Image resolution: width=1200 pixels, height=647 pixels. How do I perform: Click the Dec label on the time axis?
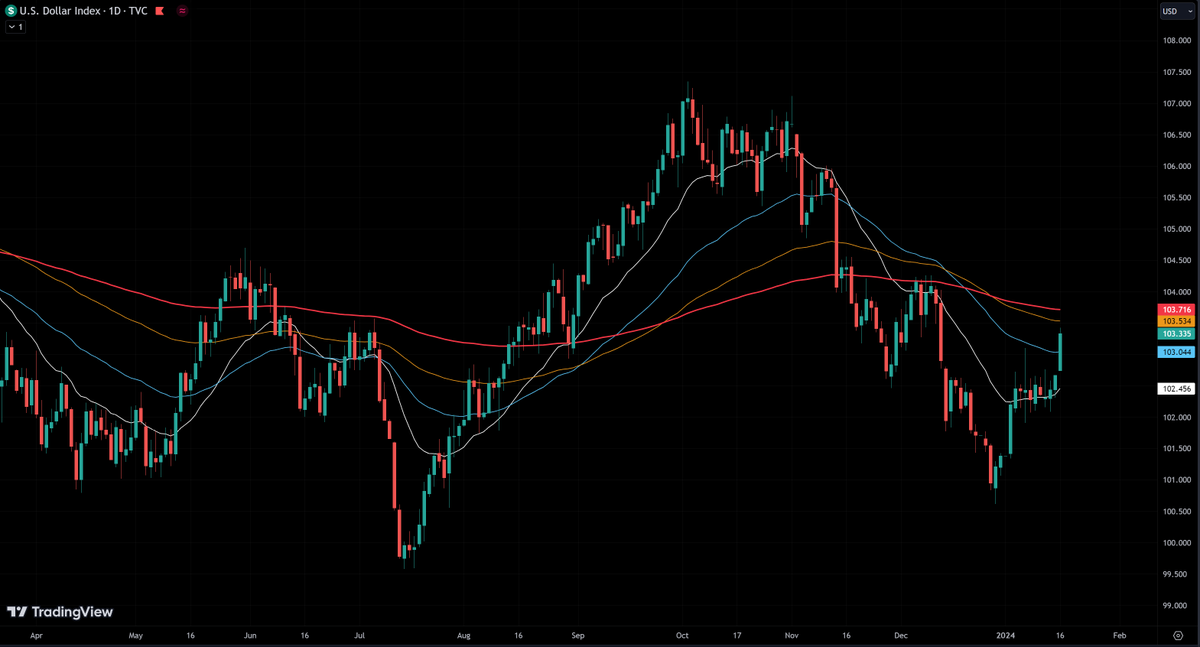(x=900, y=635)
